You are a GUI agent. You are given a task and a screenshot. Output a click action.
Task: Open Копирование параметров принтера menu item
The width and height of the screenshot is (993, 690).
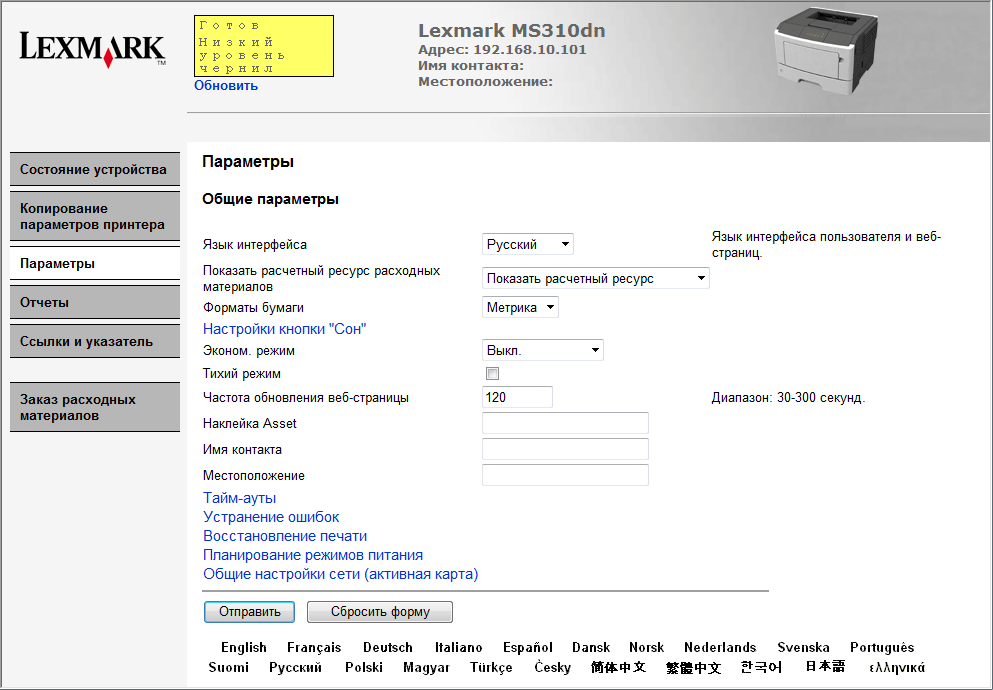(95, 216)
